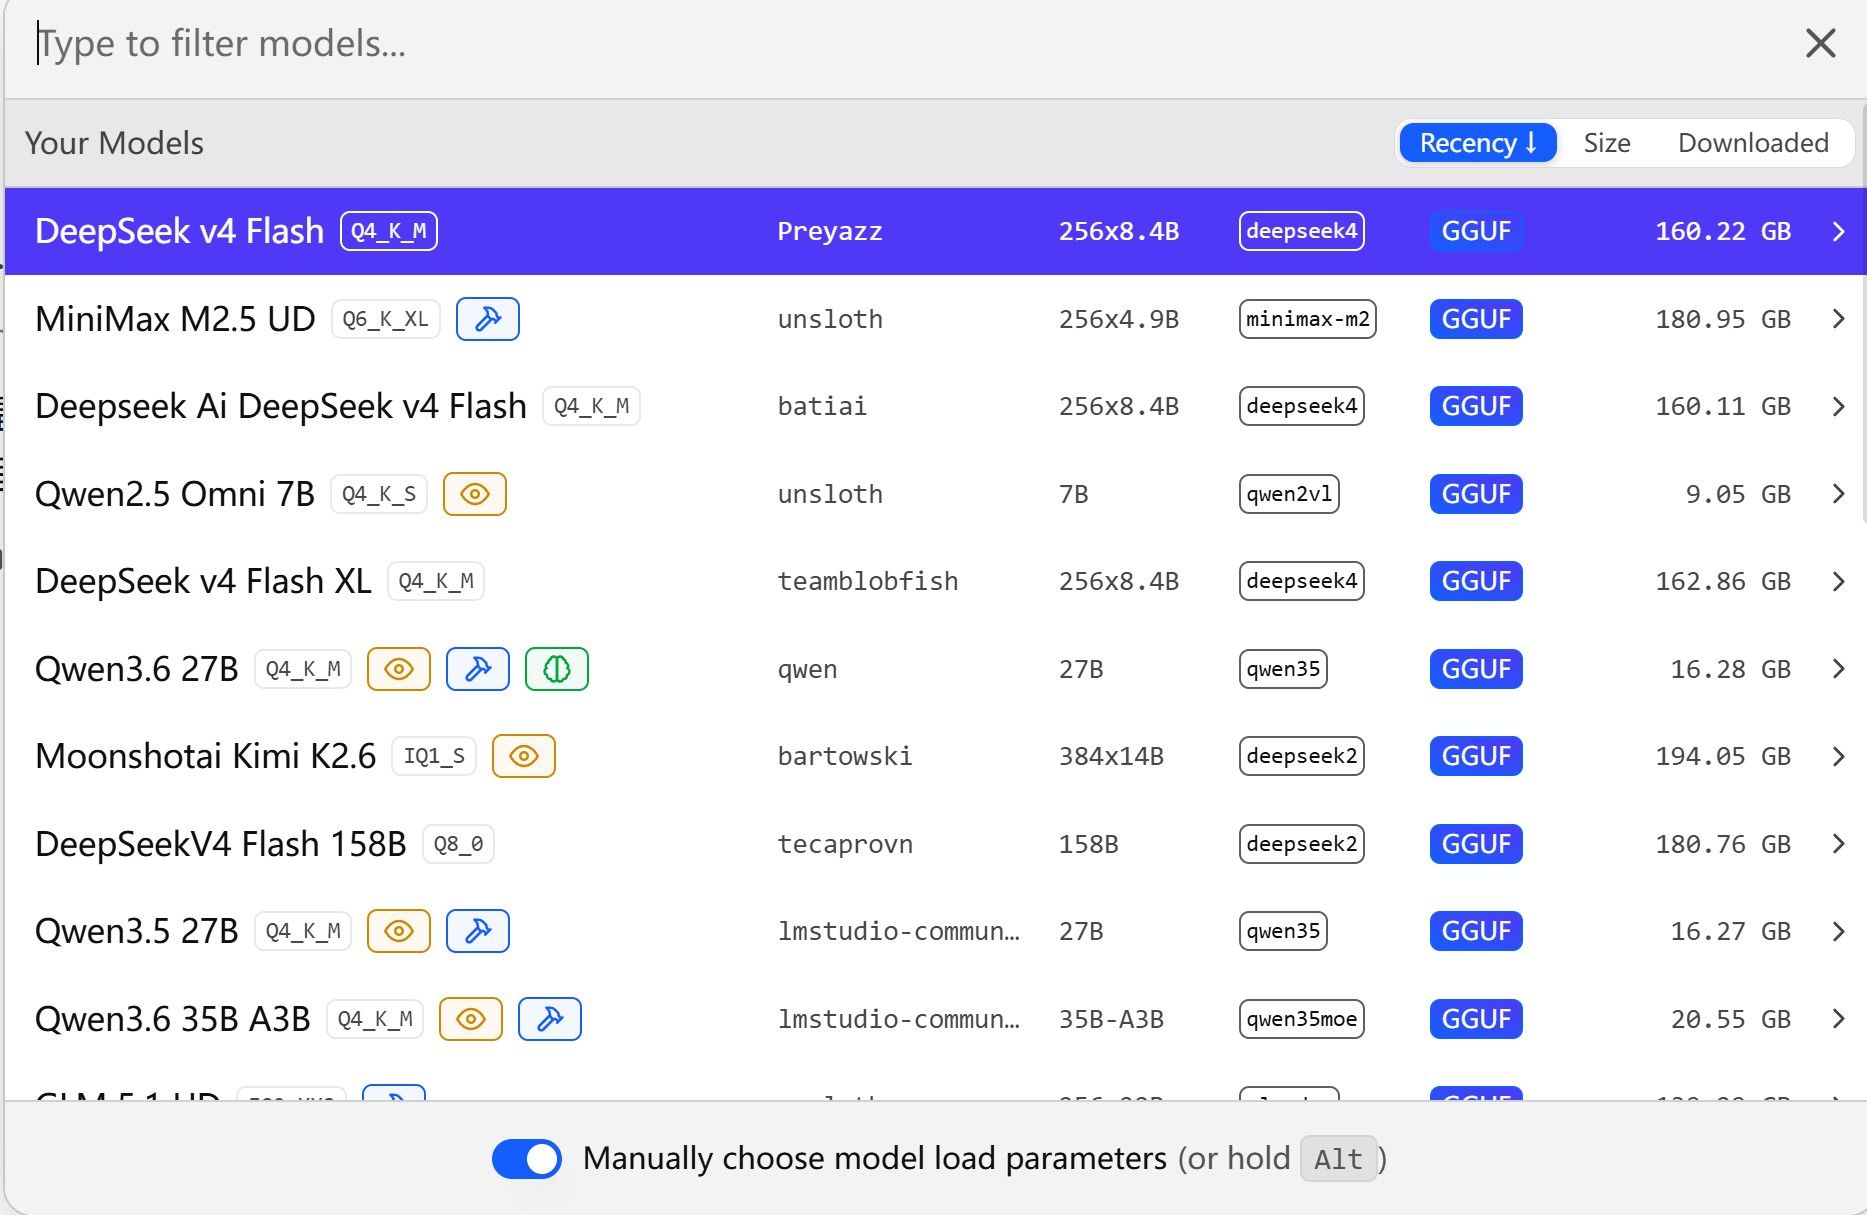Click the IQ1_S quantization badge
The width and height of the screenshot is (1867, 1215).
tap(434, 756)
